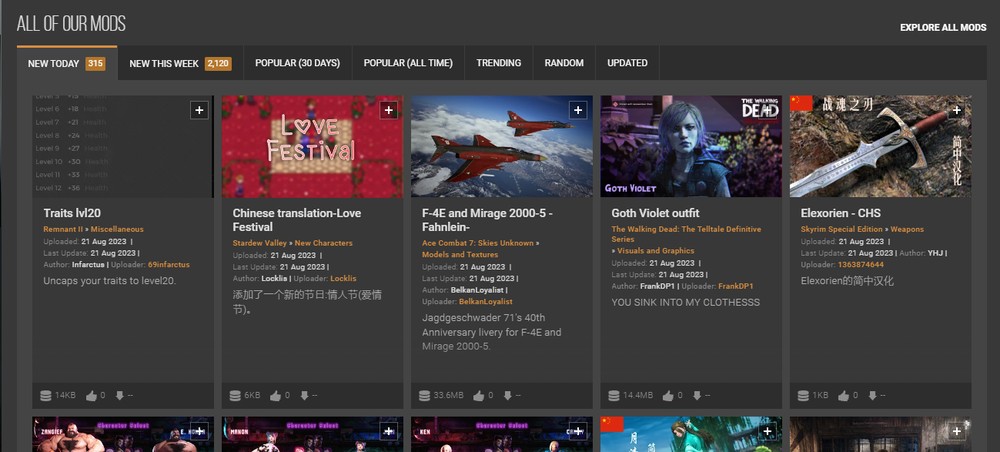Open Weapons category link
Screen dimensions: 1000x452
pos(907,229)
